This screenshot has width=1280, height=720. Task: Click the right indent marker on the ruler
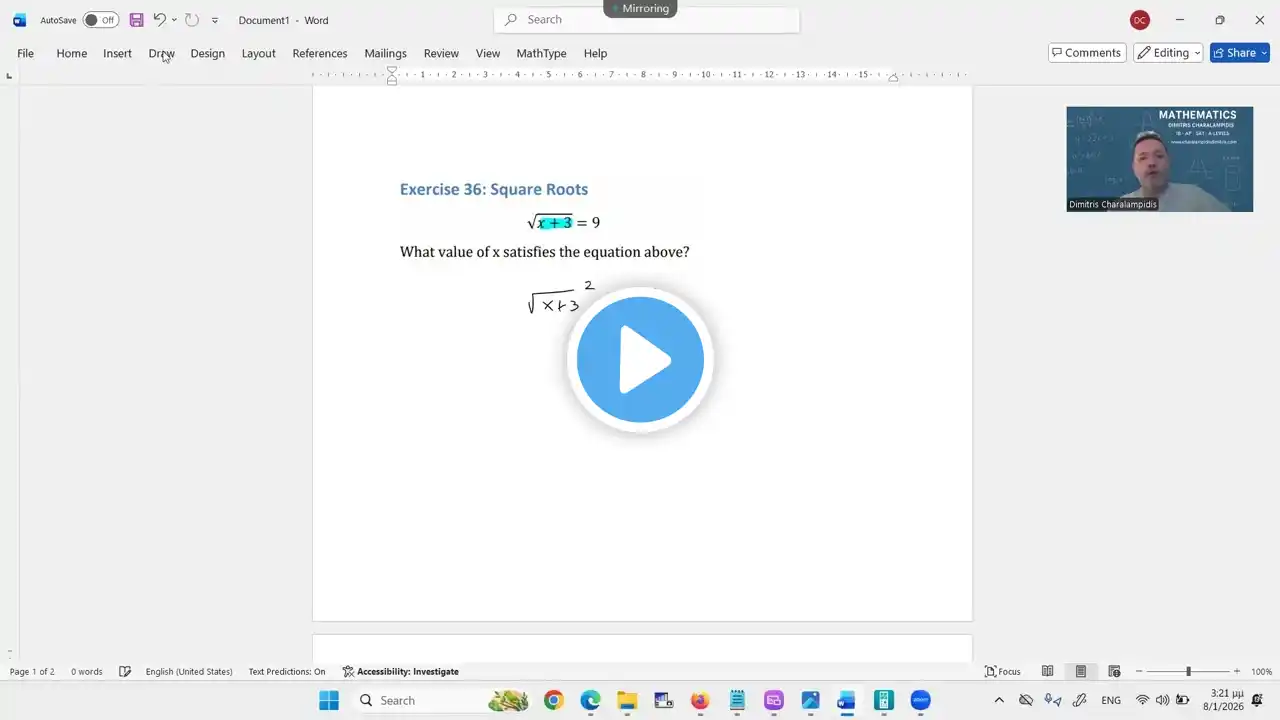[893, 78]
